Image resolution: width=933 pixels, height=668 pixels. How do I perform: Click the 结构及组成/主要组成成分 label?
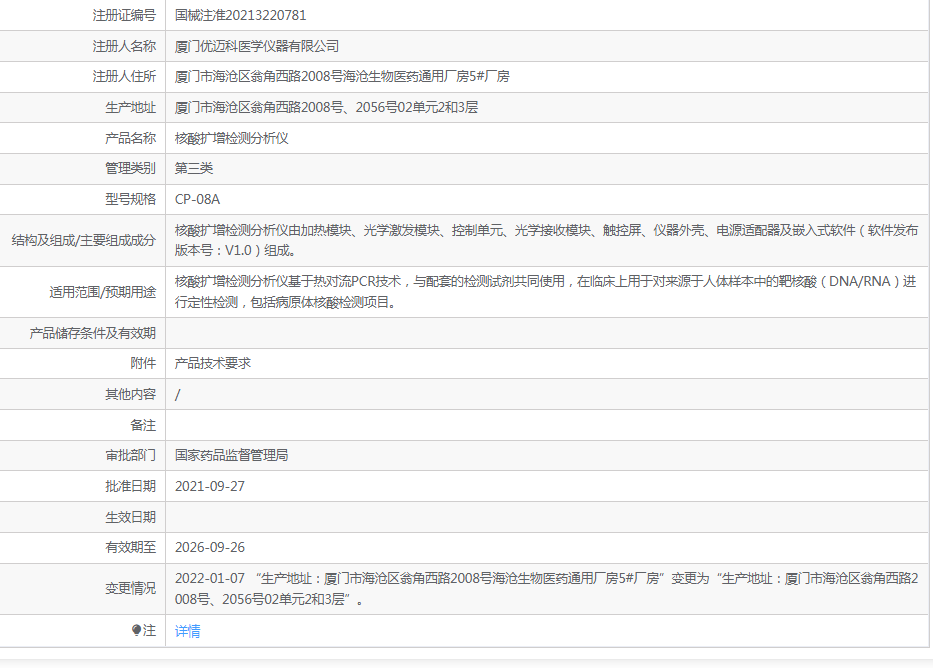84,240
